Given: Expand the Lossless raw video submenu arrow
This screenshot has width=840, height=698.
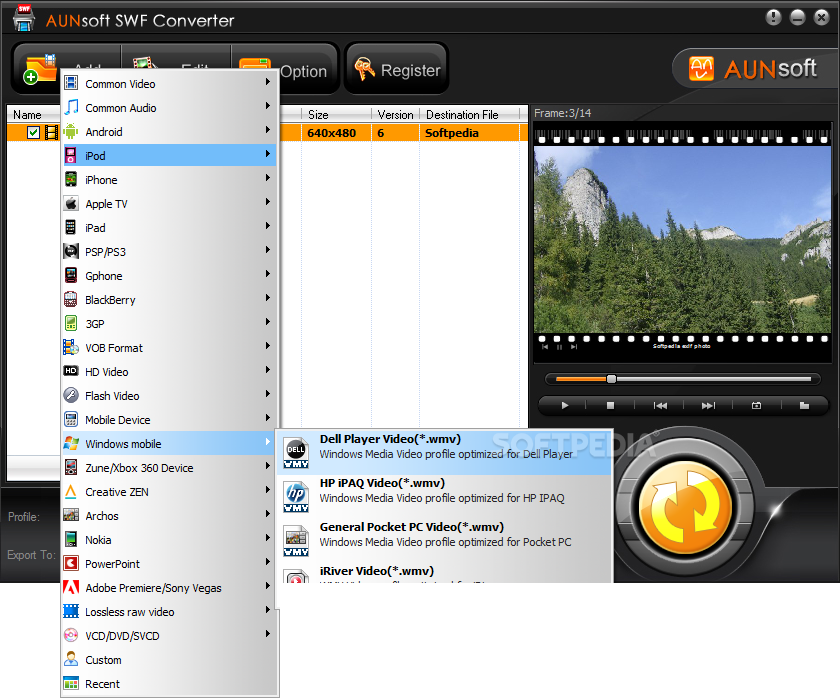Looking at the screenshot, I should [267, 610].
